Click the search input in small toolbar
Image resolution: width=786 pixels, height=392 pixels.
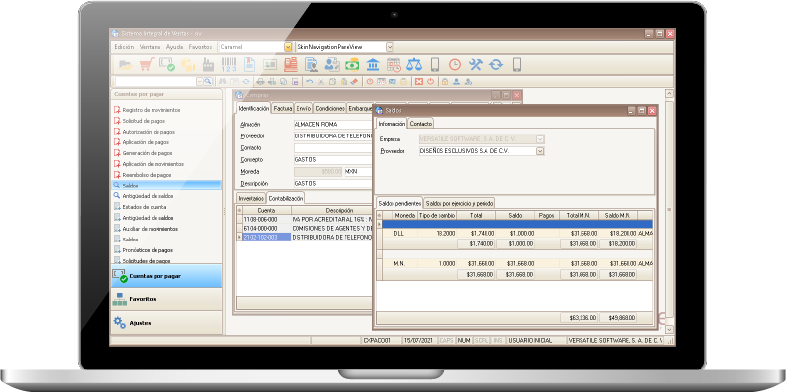[156, 81]
